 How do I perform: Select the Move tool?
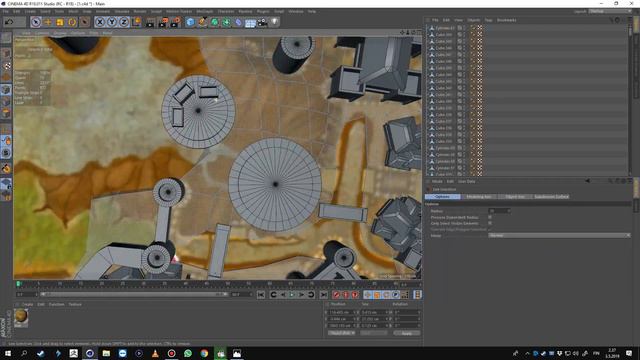pyautogui.click(x=48, y=22)
